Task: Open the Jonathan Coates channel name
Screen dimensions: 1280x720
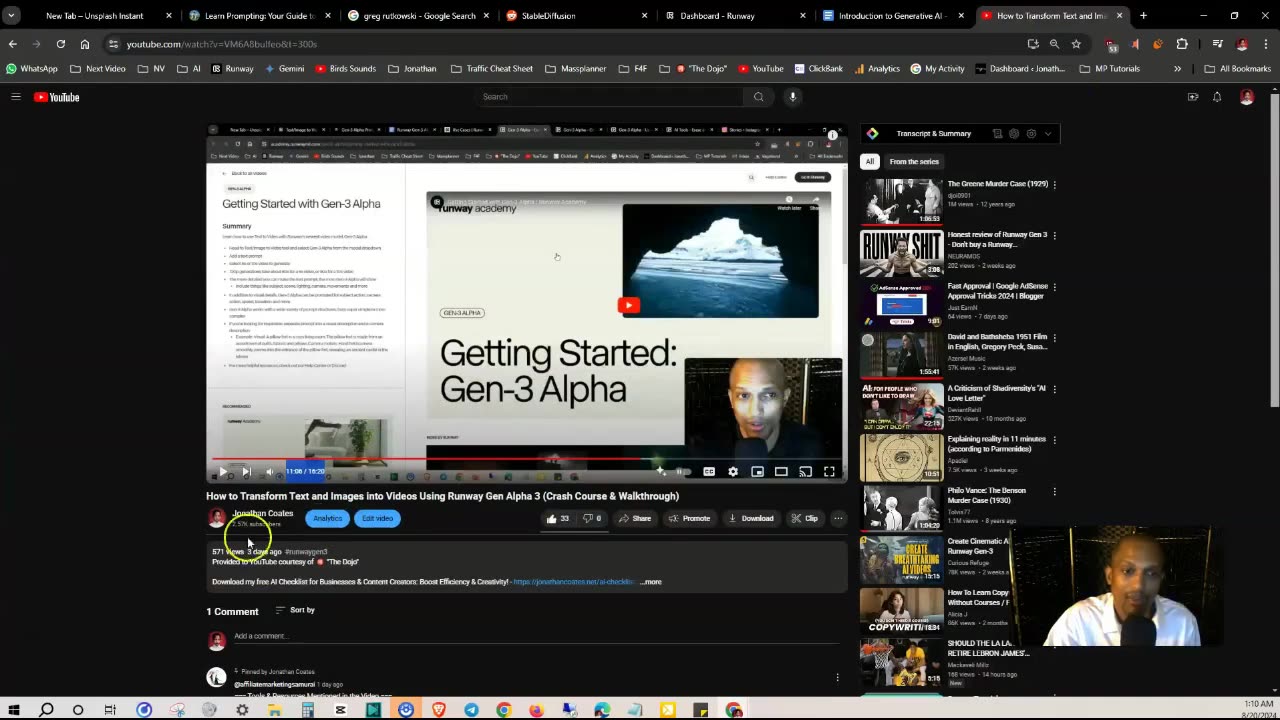Action: tap(263, 513)
